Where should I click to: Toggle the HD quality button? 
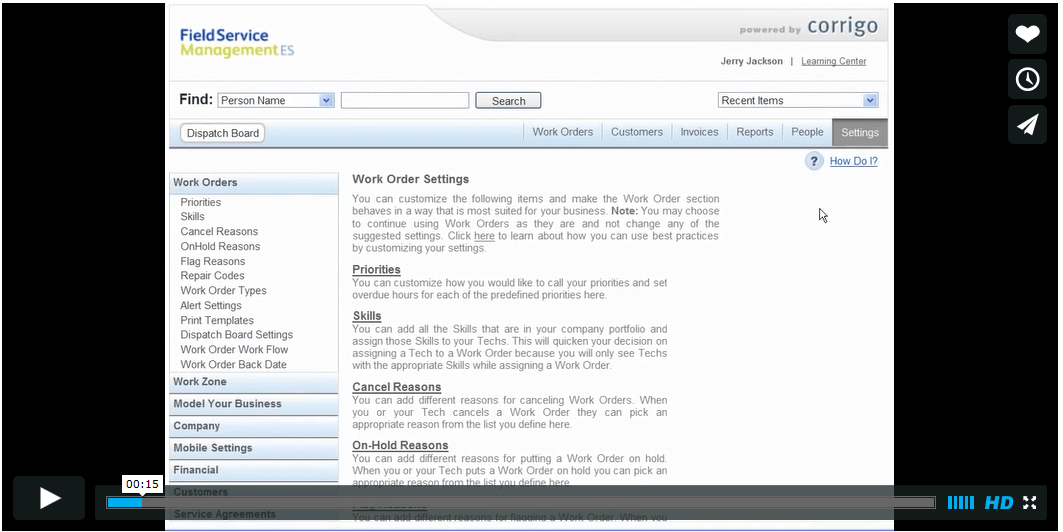point(999,503)
